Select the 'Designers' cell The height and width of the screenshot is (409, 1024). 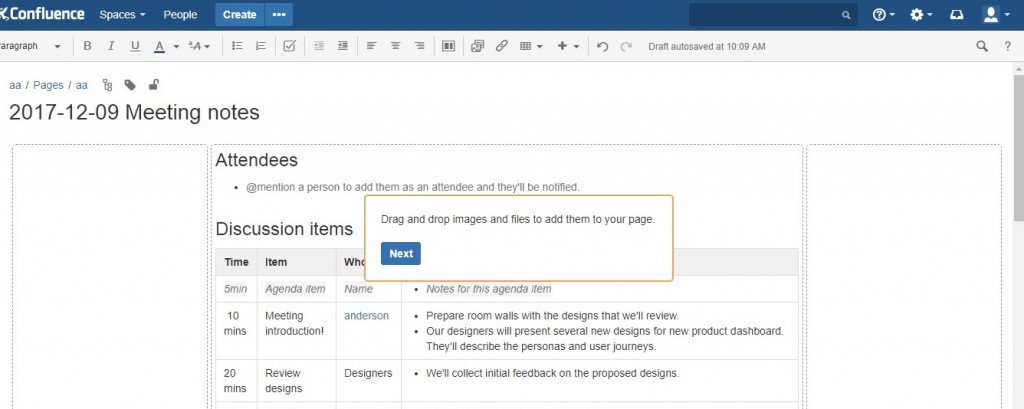coord(368,380)
